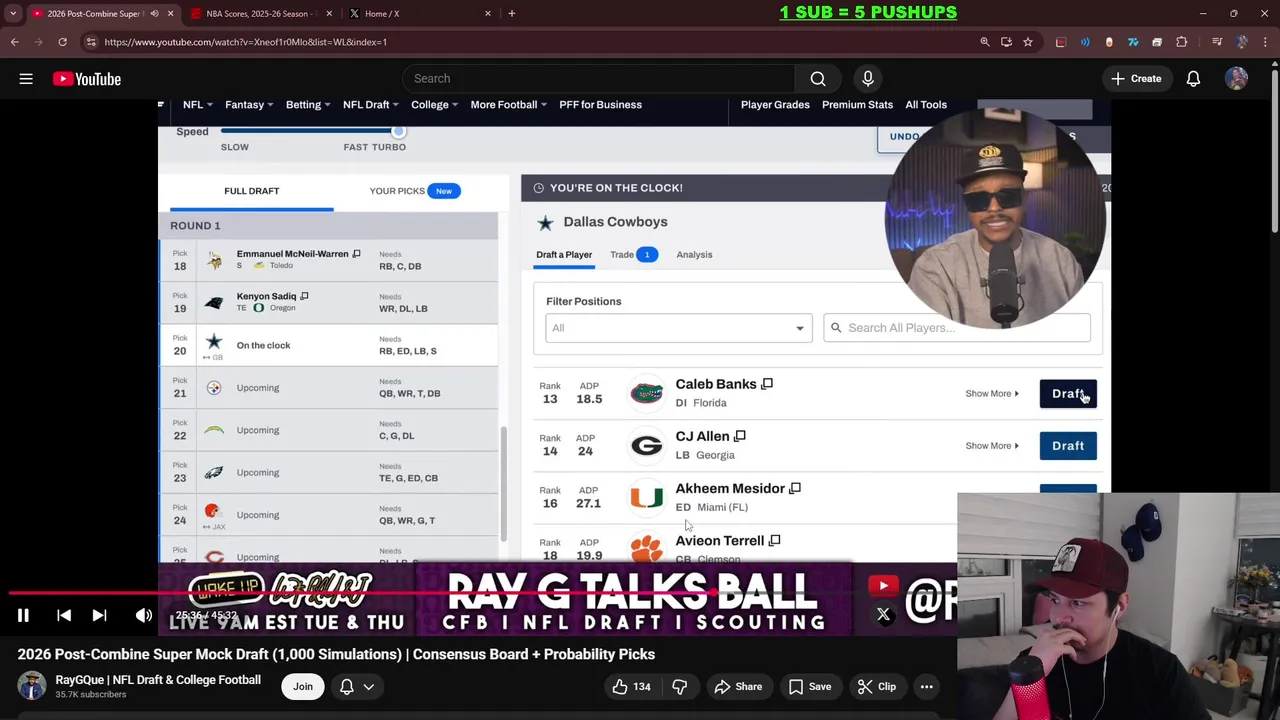Dislike the video with thumbs down
The image size is (1280, 720).
click(680, 687)
